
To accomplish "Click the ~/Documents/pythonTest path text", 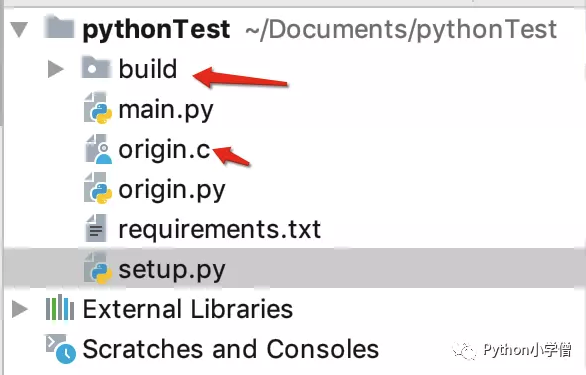I will (401, 30).
